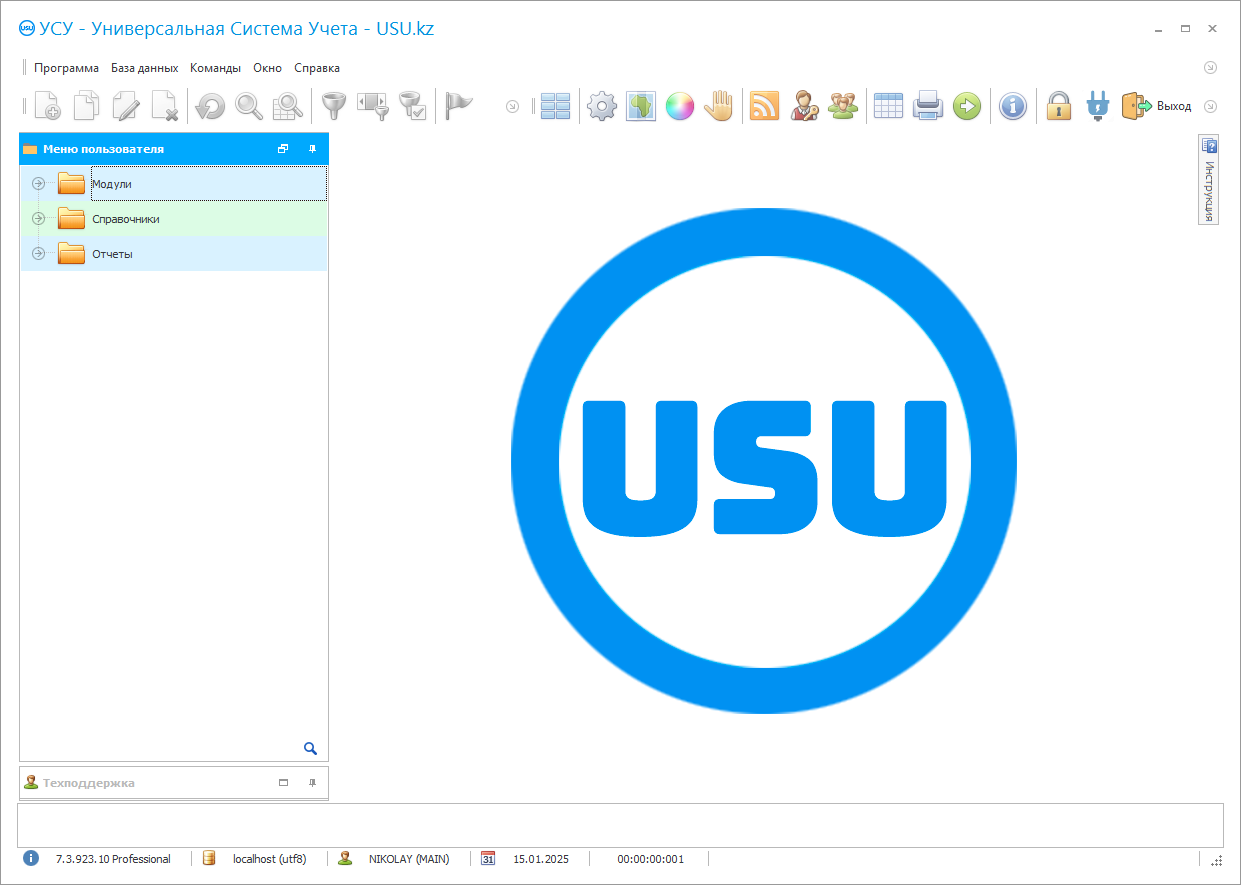
Task: Click the table search magnifier icon
Action: 288,106
